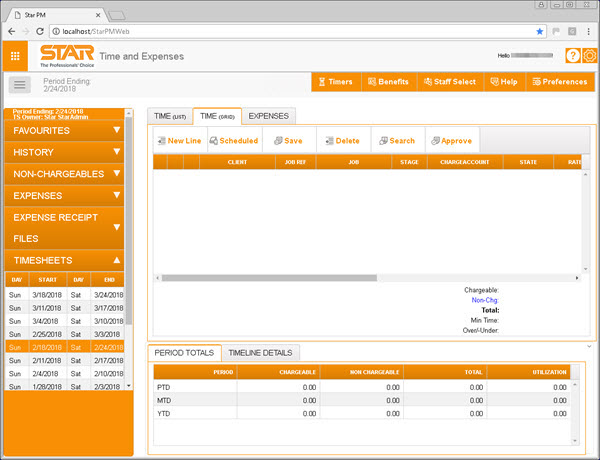Click the grid's left scroll arrow
This screenshot has height=460, width=600.
click(157, 278)
